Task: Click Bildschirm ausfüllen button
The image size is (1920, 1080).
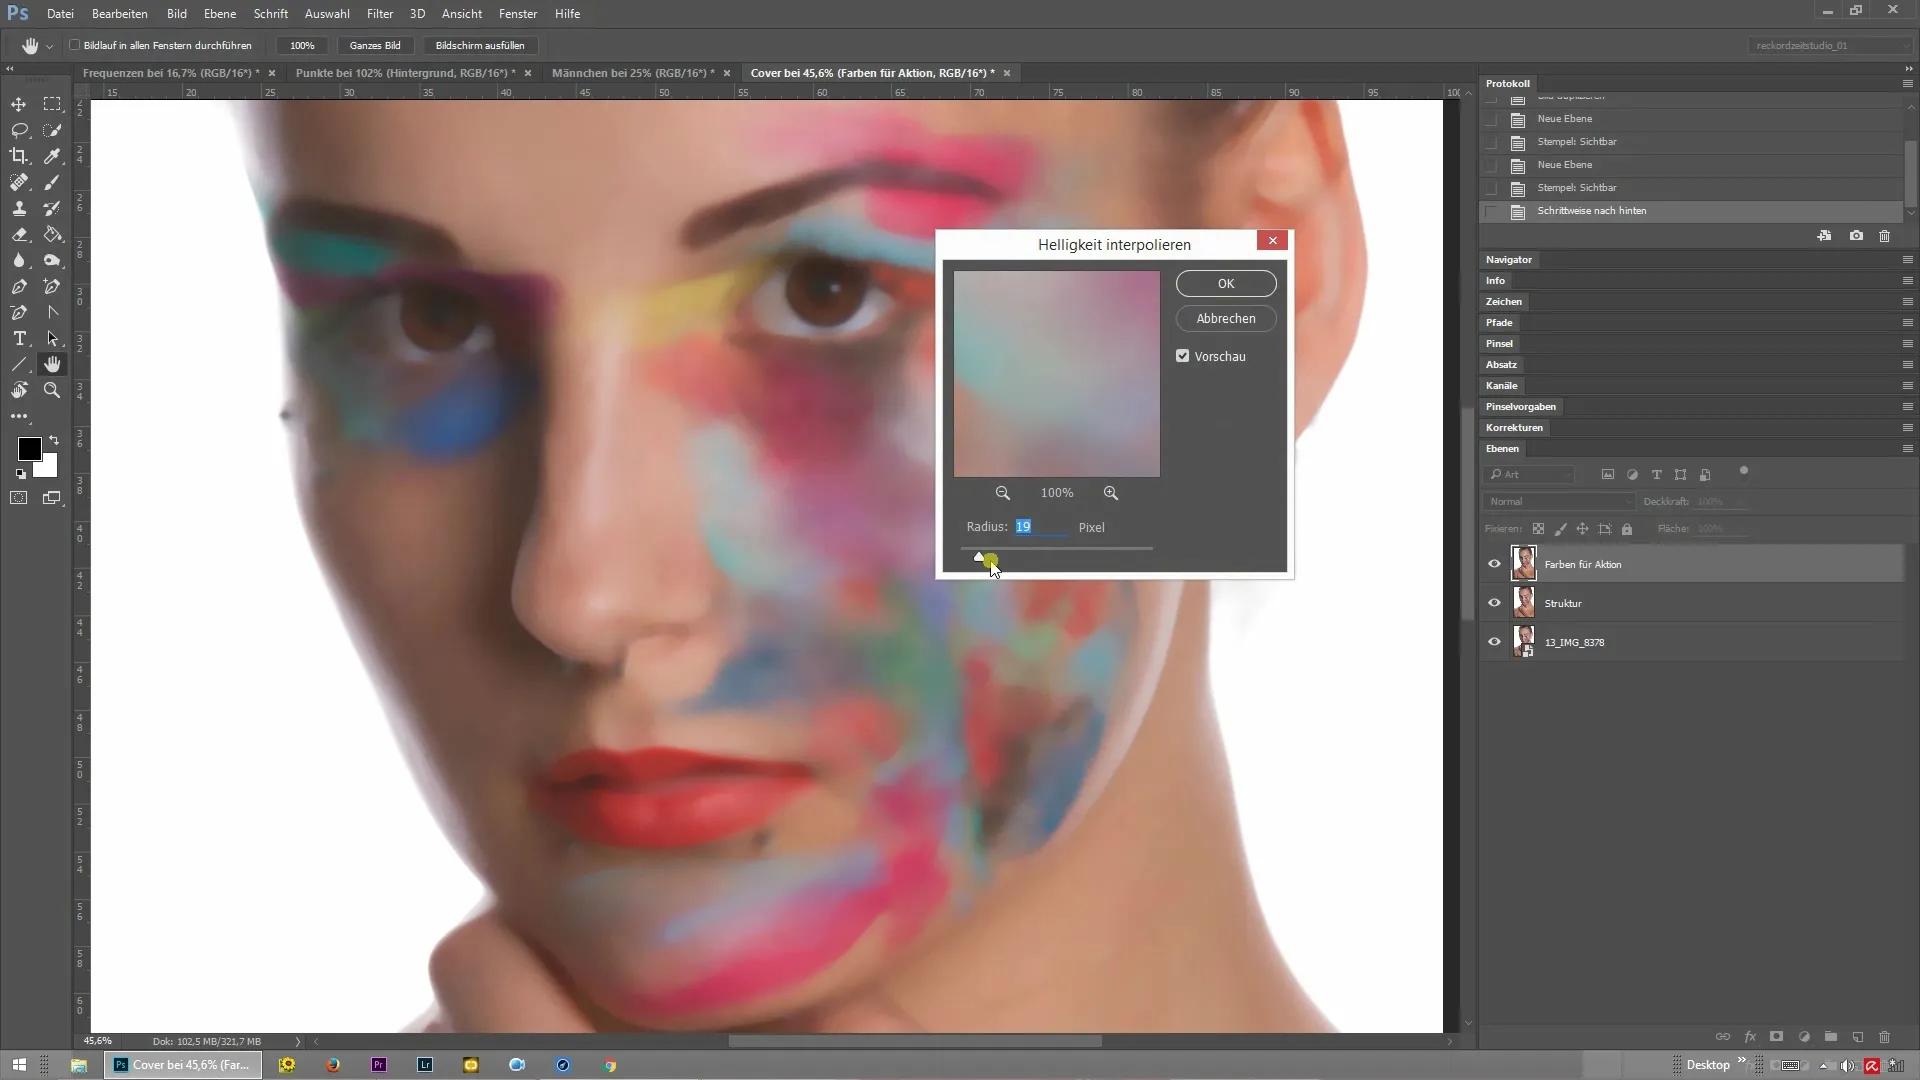Action: tap(480, 46)
